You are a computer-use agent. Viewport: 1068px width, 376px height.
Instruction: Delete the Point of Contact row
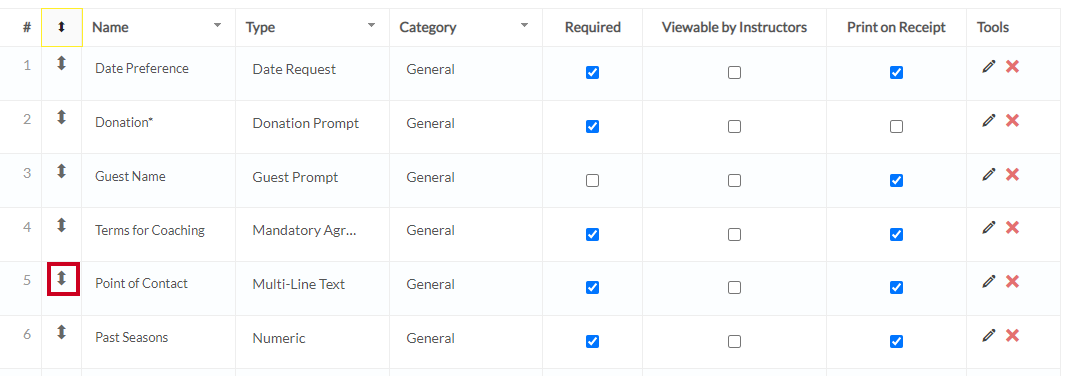pyautogui.click(x=1012, y=281)
